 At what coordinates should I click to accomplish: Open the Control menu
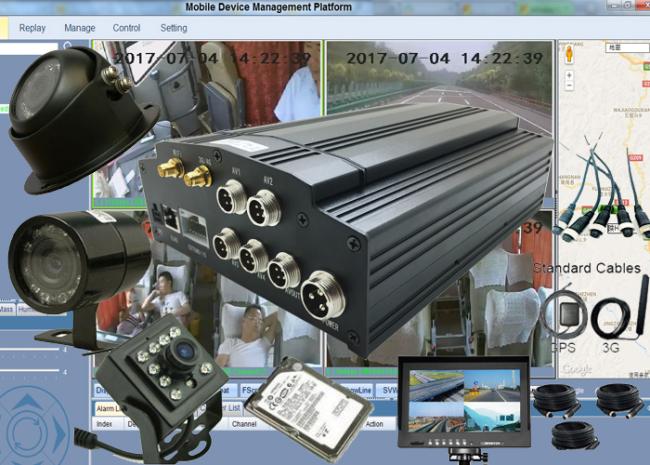point(126,28)
